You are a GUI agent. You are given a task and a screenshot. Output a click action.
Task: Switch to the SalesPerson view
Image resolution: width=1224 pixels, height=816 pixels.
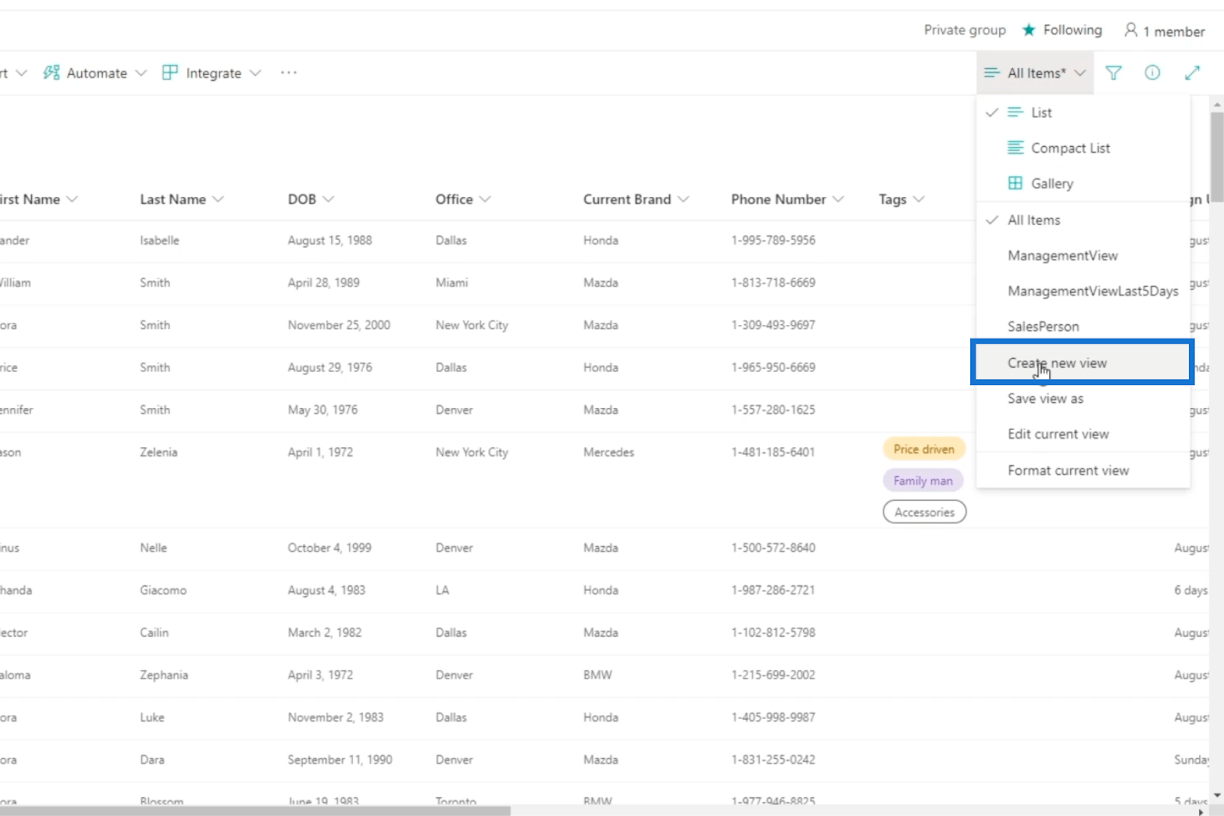tap(1083, 326)
